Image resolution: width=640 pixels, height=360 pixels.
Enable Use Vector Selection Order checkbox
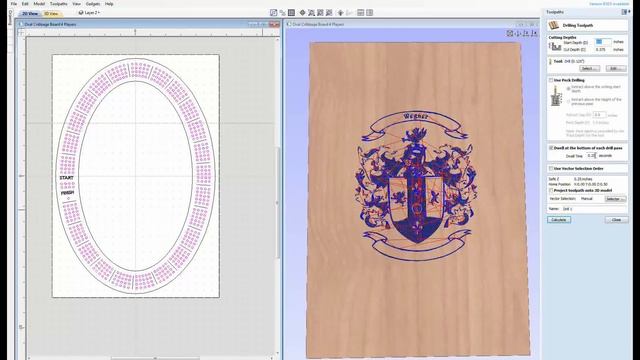point(551,169)
